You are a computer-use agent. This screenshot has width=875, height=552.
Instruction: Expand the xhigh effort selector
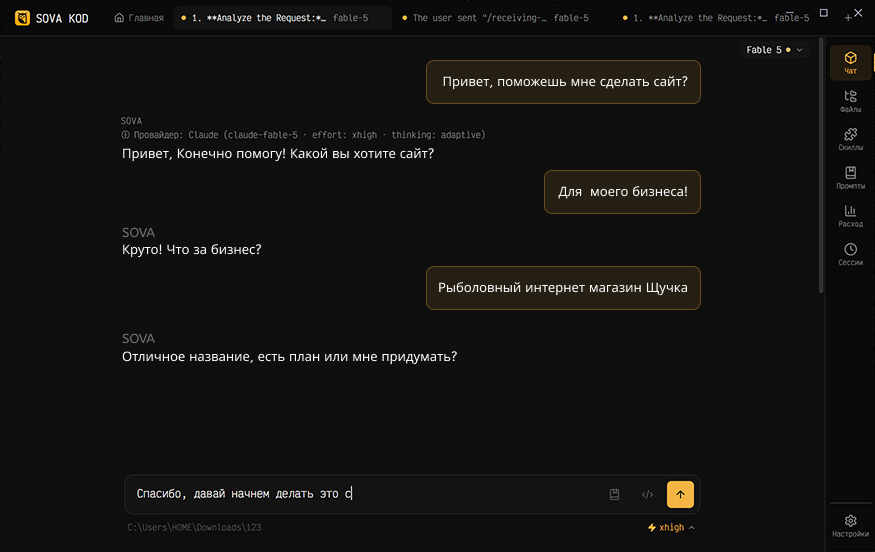point(671,527)
